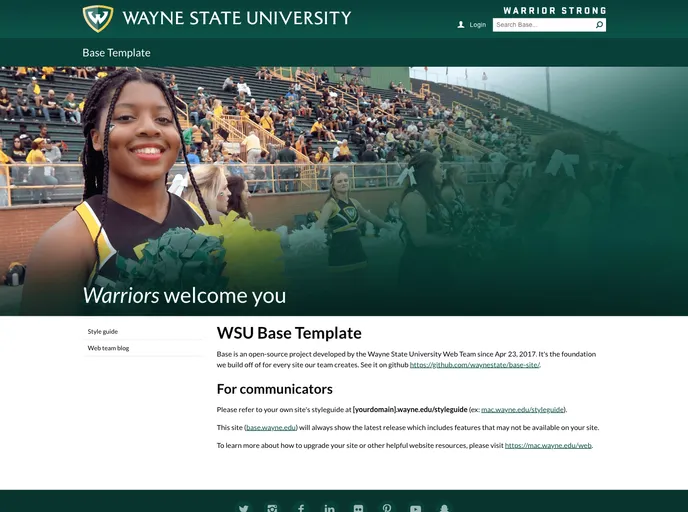Image resolution: width=688 pixels, height=512 pixels.
Task: Click the user icon beside Login
Action: click(x=461, y=25)
